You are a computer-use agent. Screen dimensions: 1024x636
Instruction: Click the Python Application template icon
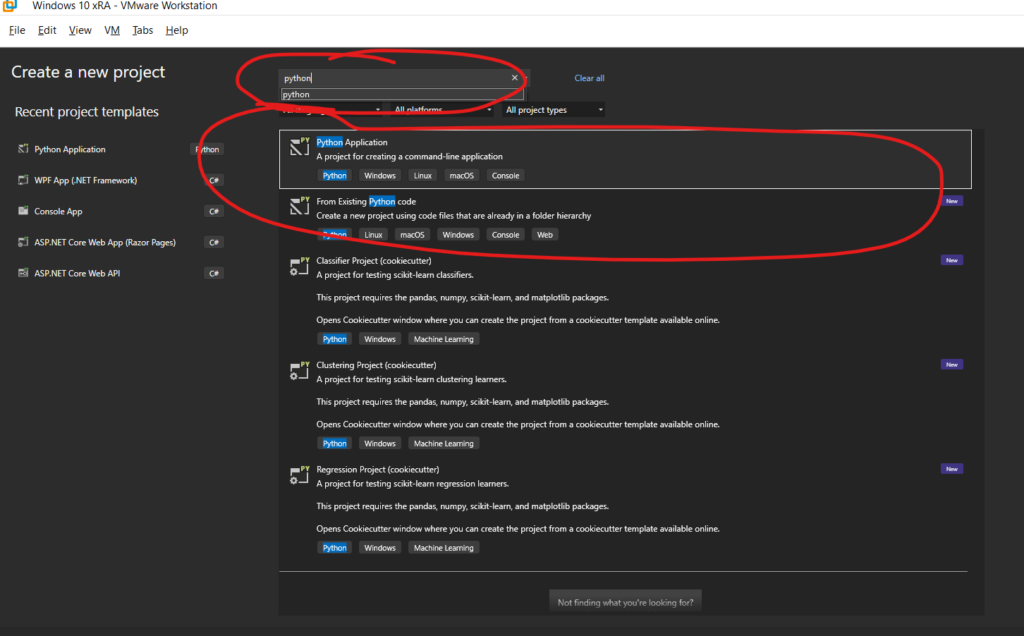pos(300,146)
